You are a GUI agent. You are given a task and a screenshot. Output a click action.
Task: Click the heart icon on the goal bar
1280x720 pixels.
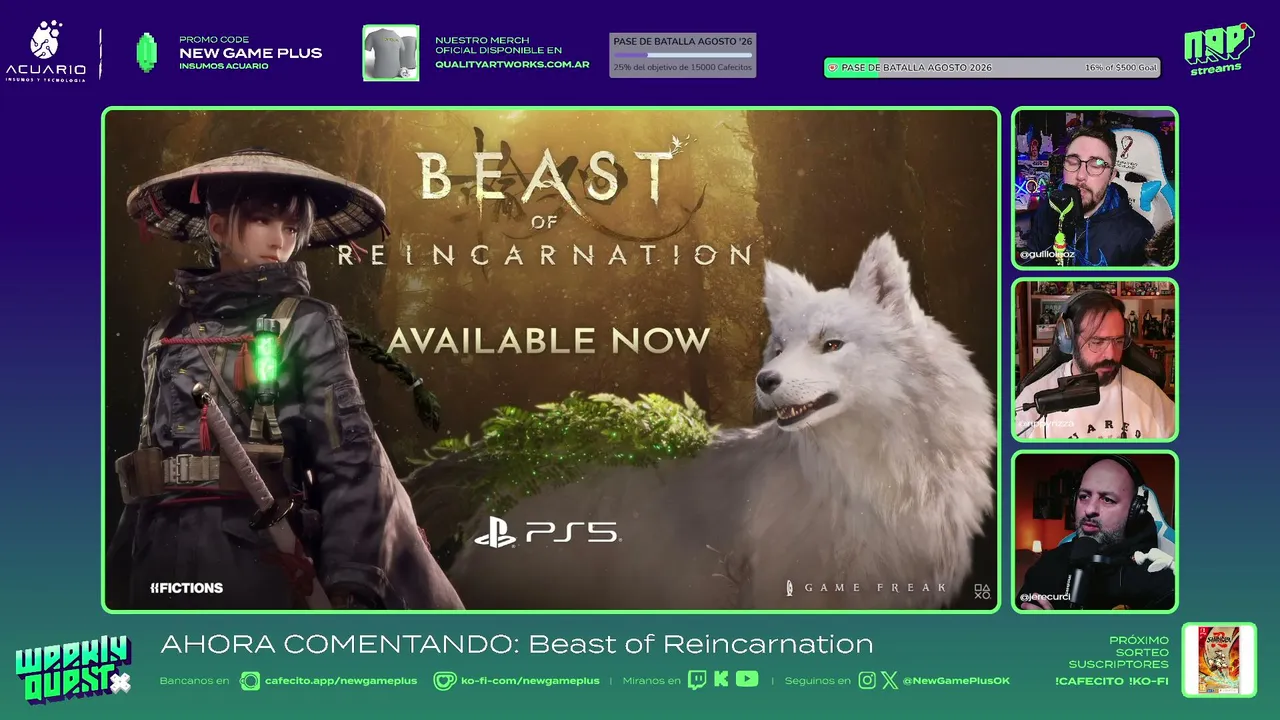[x=833, y=68]
